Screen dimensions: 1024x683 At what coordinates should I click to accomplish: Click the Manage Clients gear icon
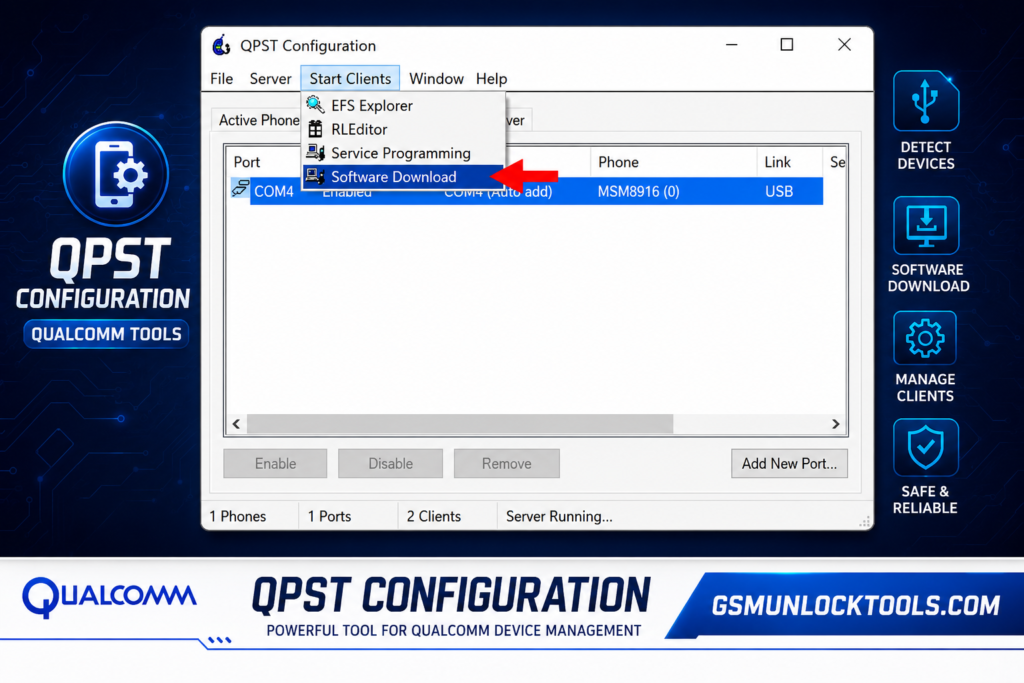(x=925, y=338)
